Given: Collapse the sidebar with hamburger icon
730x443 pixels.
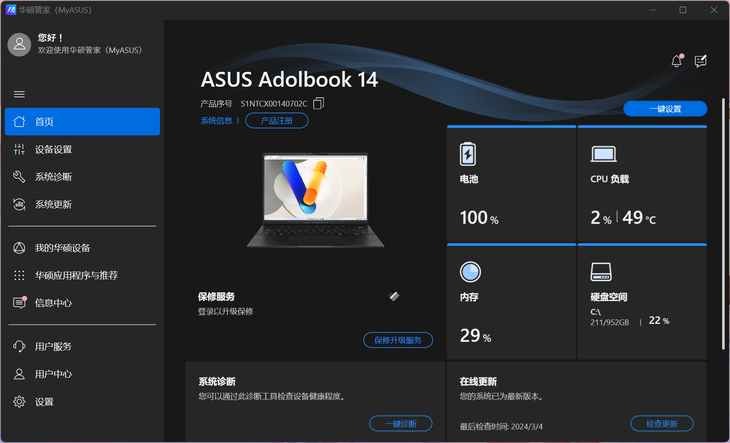Looking at the screenshot, I should (19, 94).
